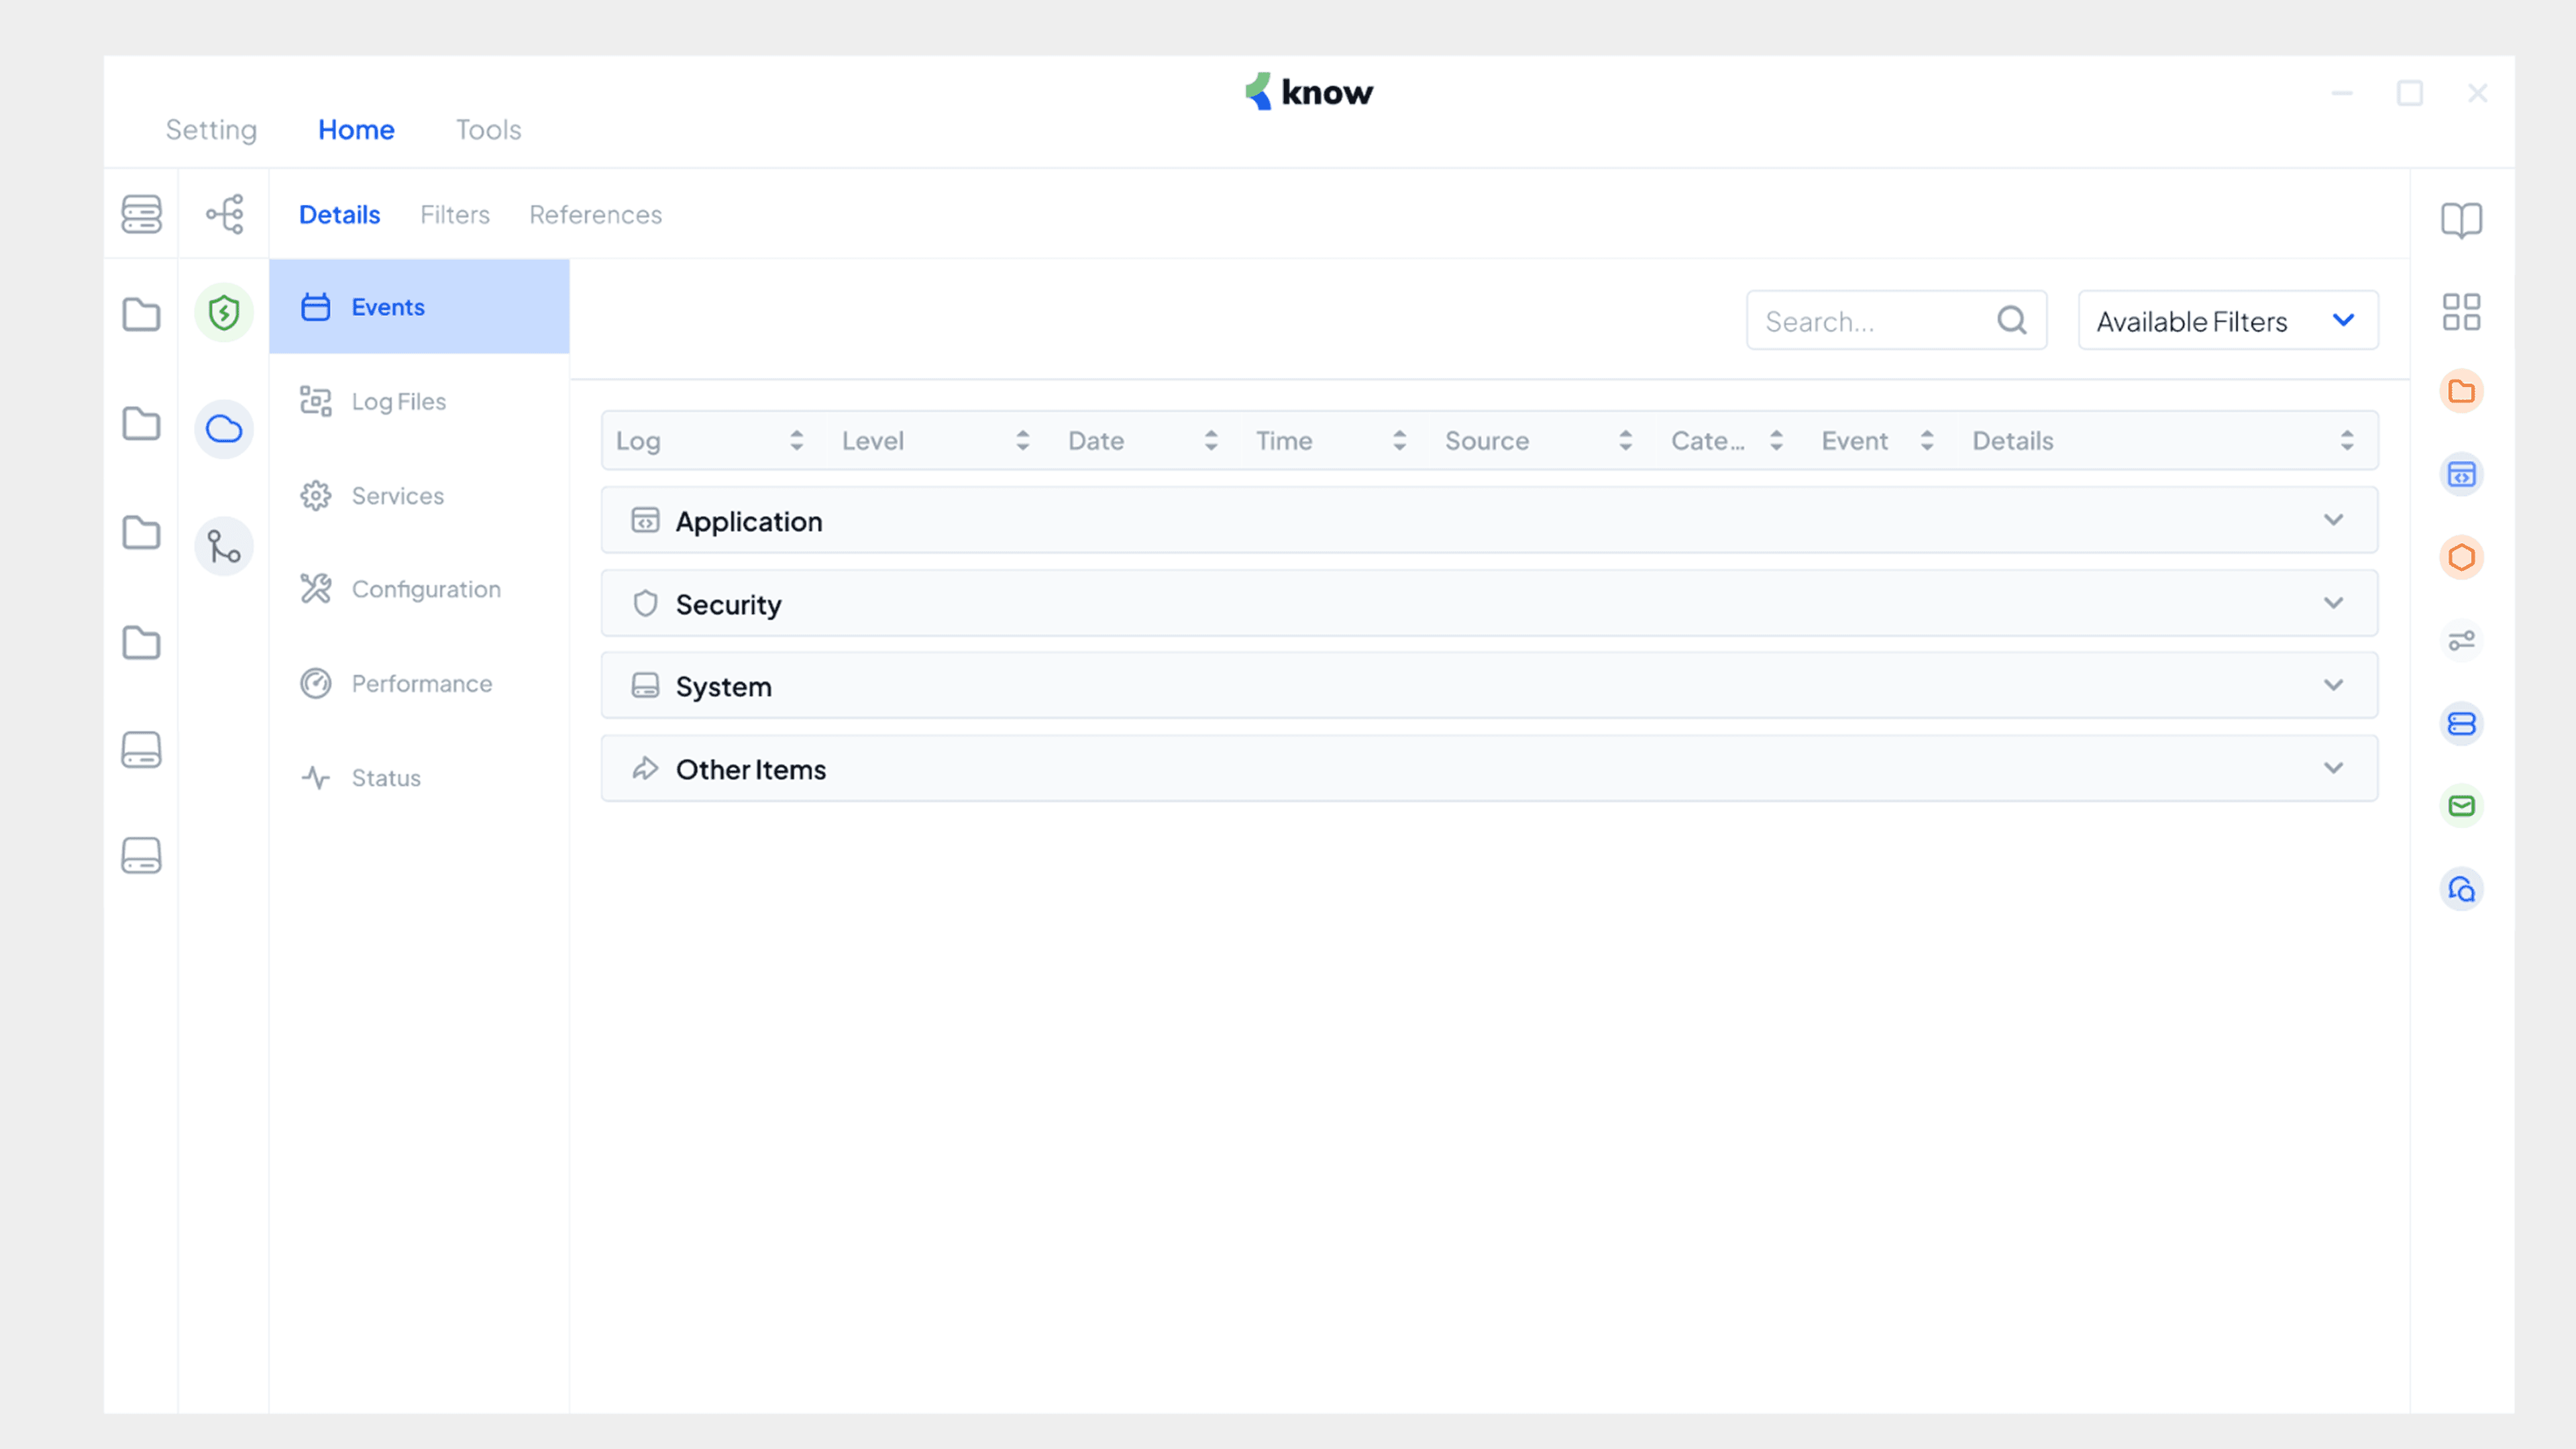Sort by the Source column arrows
The image size is (2576, 1449).
coord(1625,440)
